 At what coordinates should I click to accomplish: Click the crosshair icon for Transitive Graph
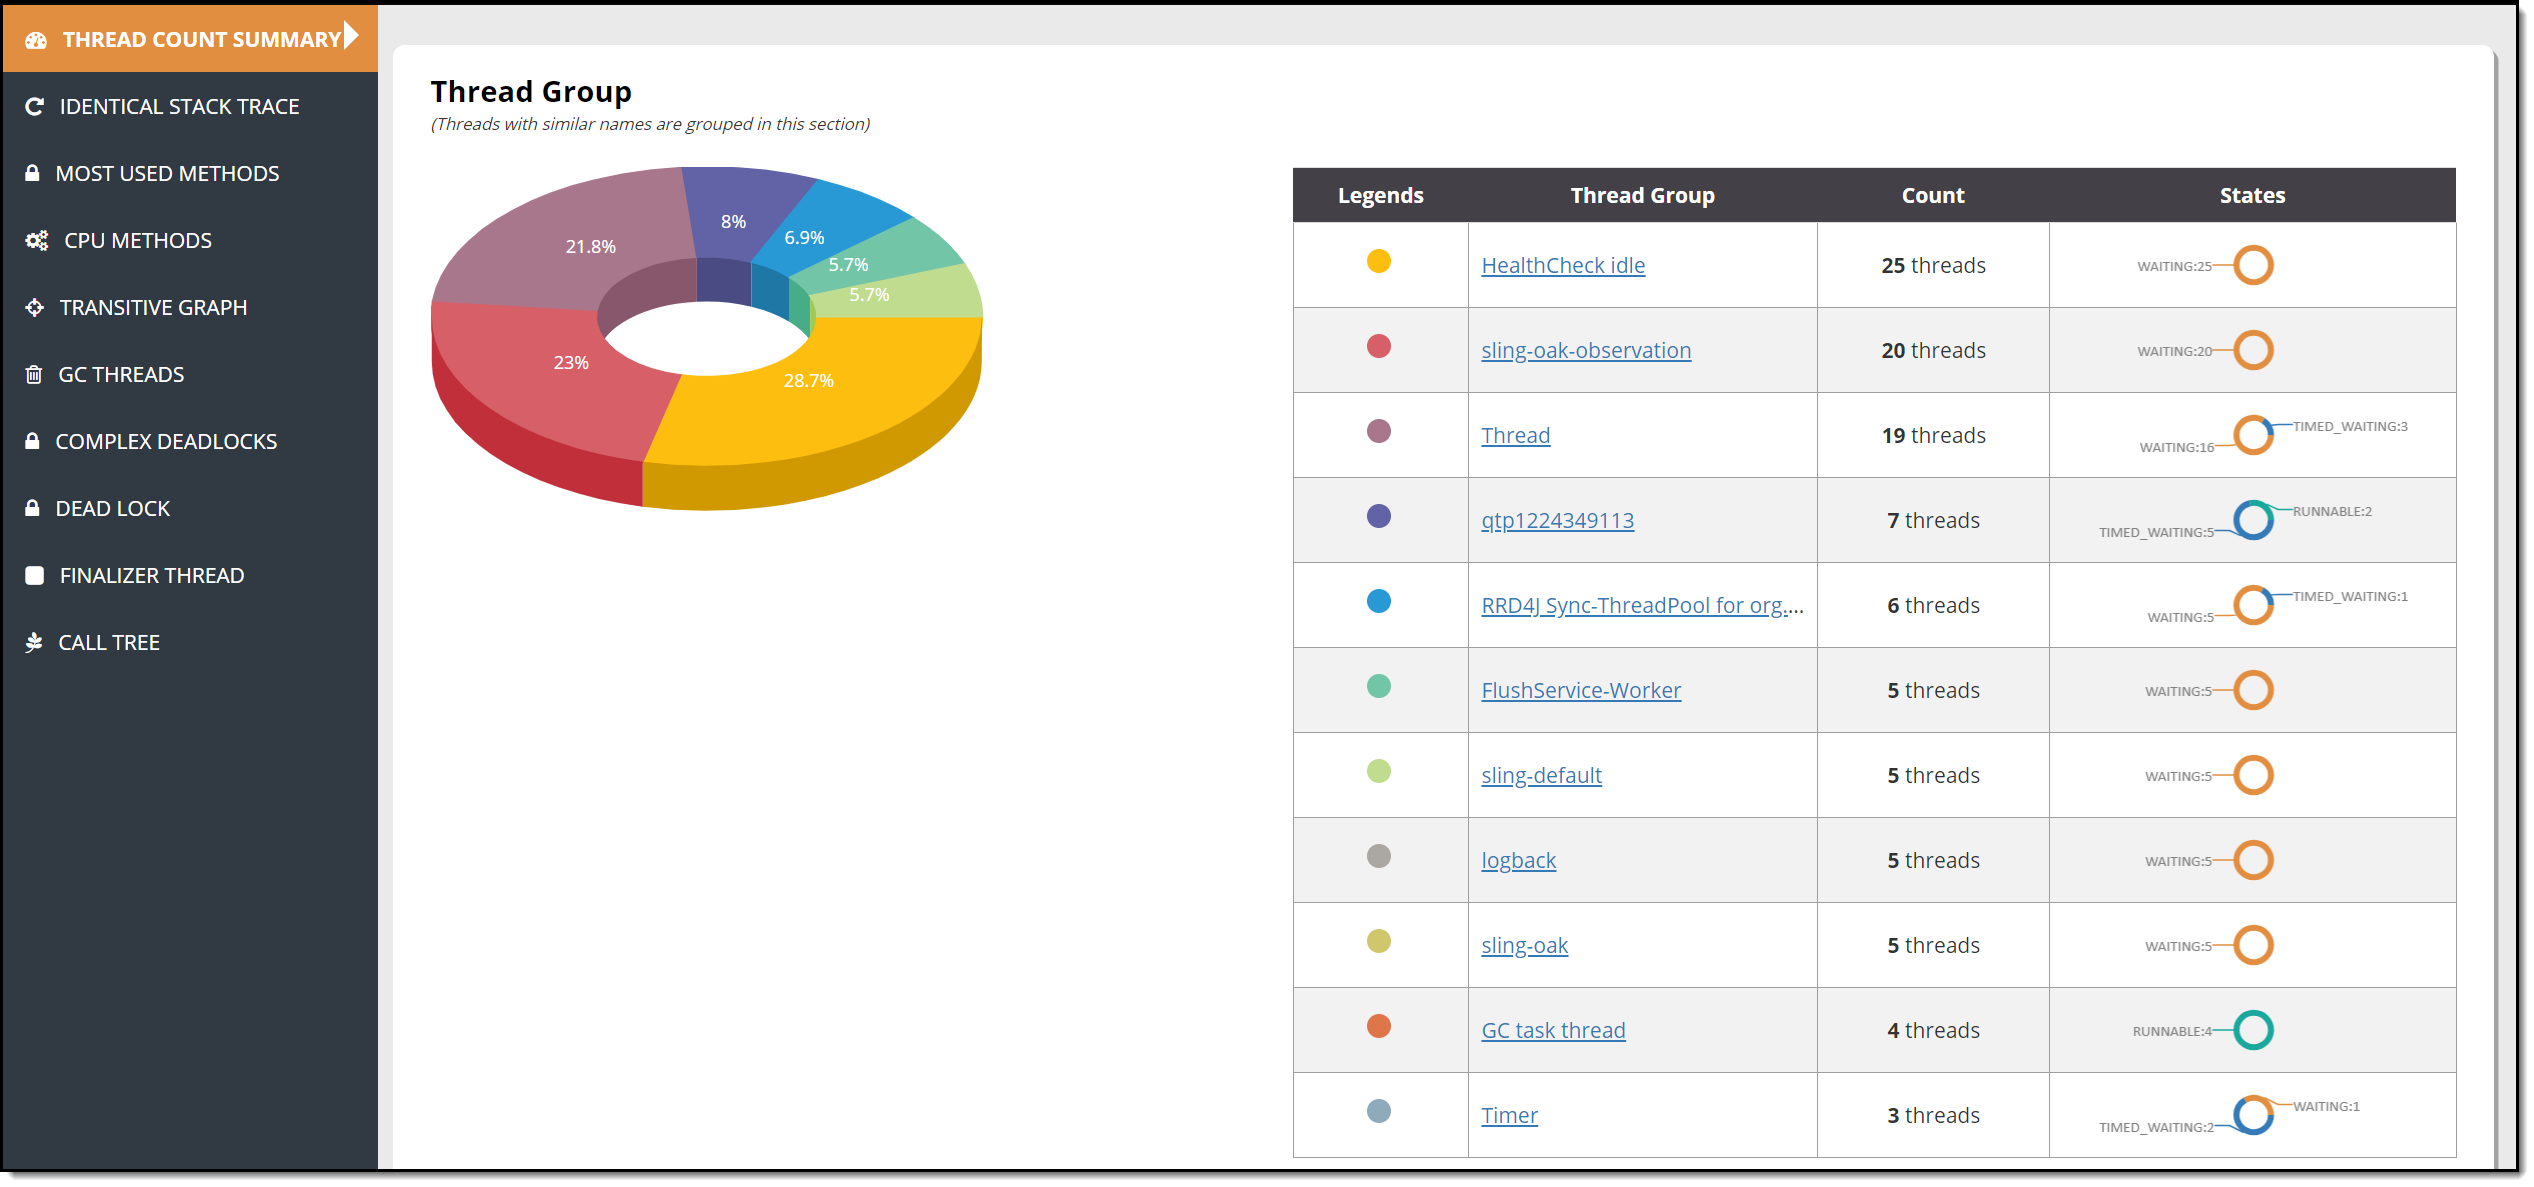tap(34, 308)
